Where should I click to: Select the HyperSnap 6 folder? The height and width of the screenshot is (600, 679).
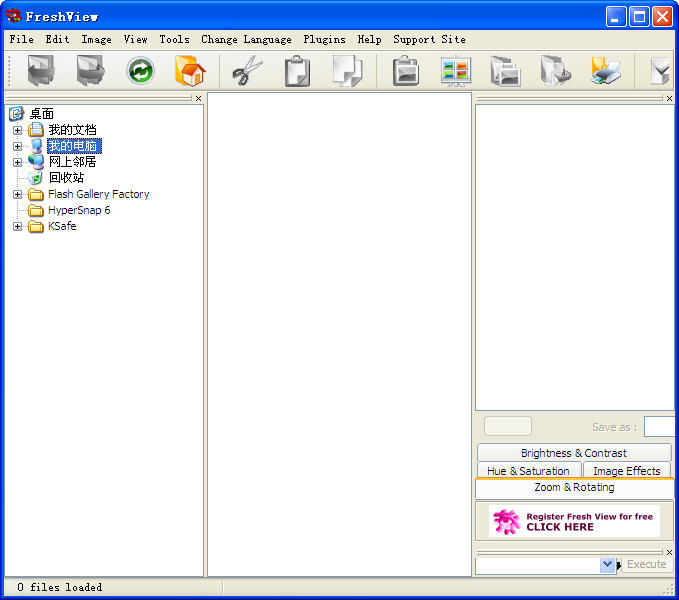click(78, 210)
